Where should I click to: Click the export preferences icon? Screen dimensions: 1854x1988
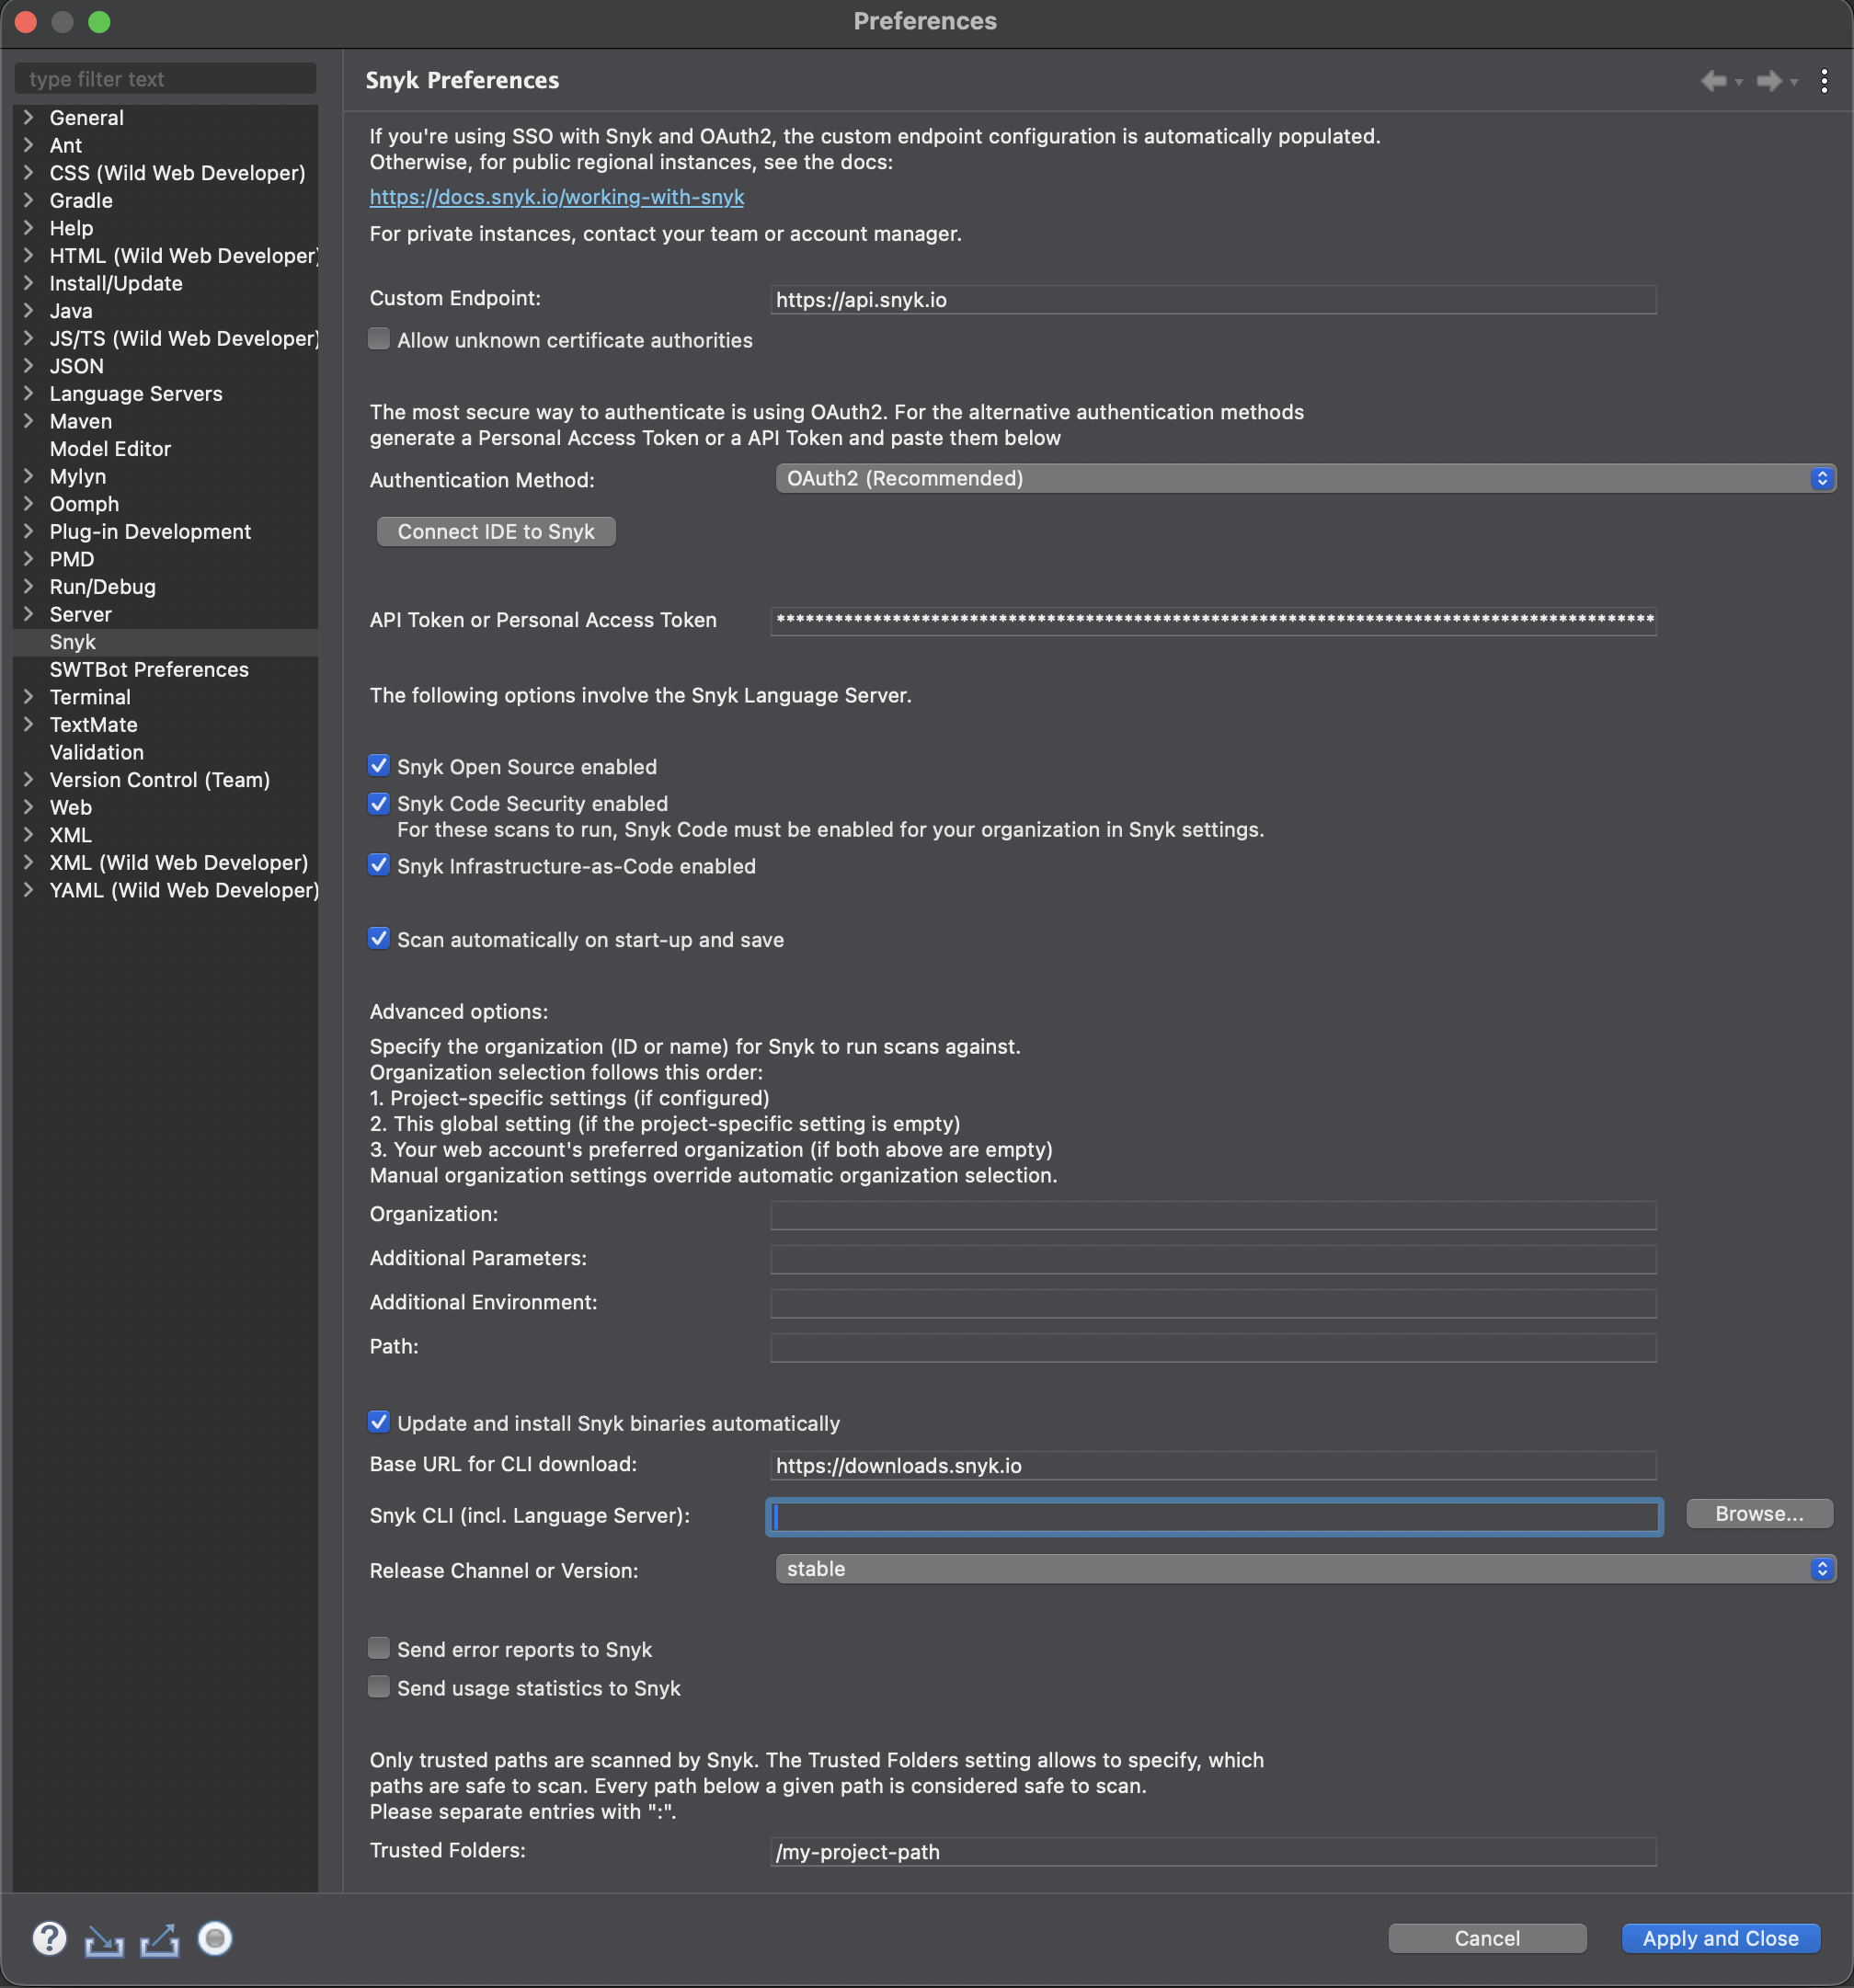[x=159, y=1940]
